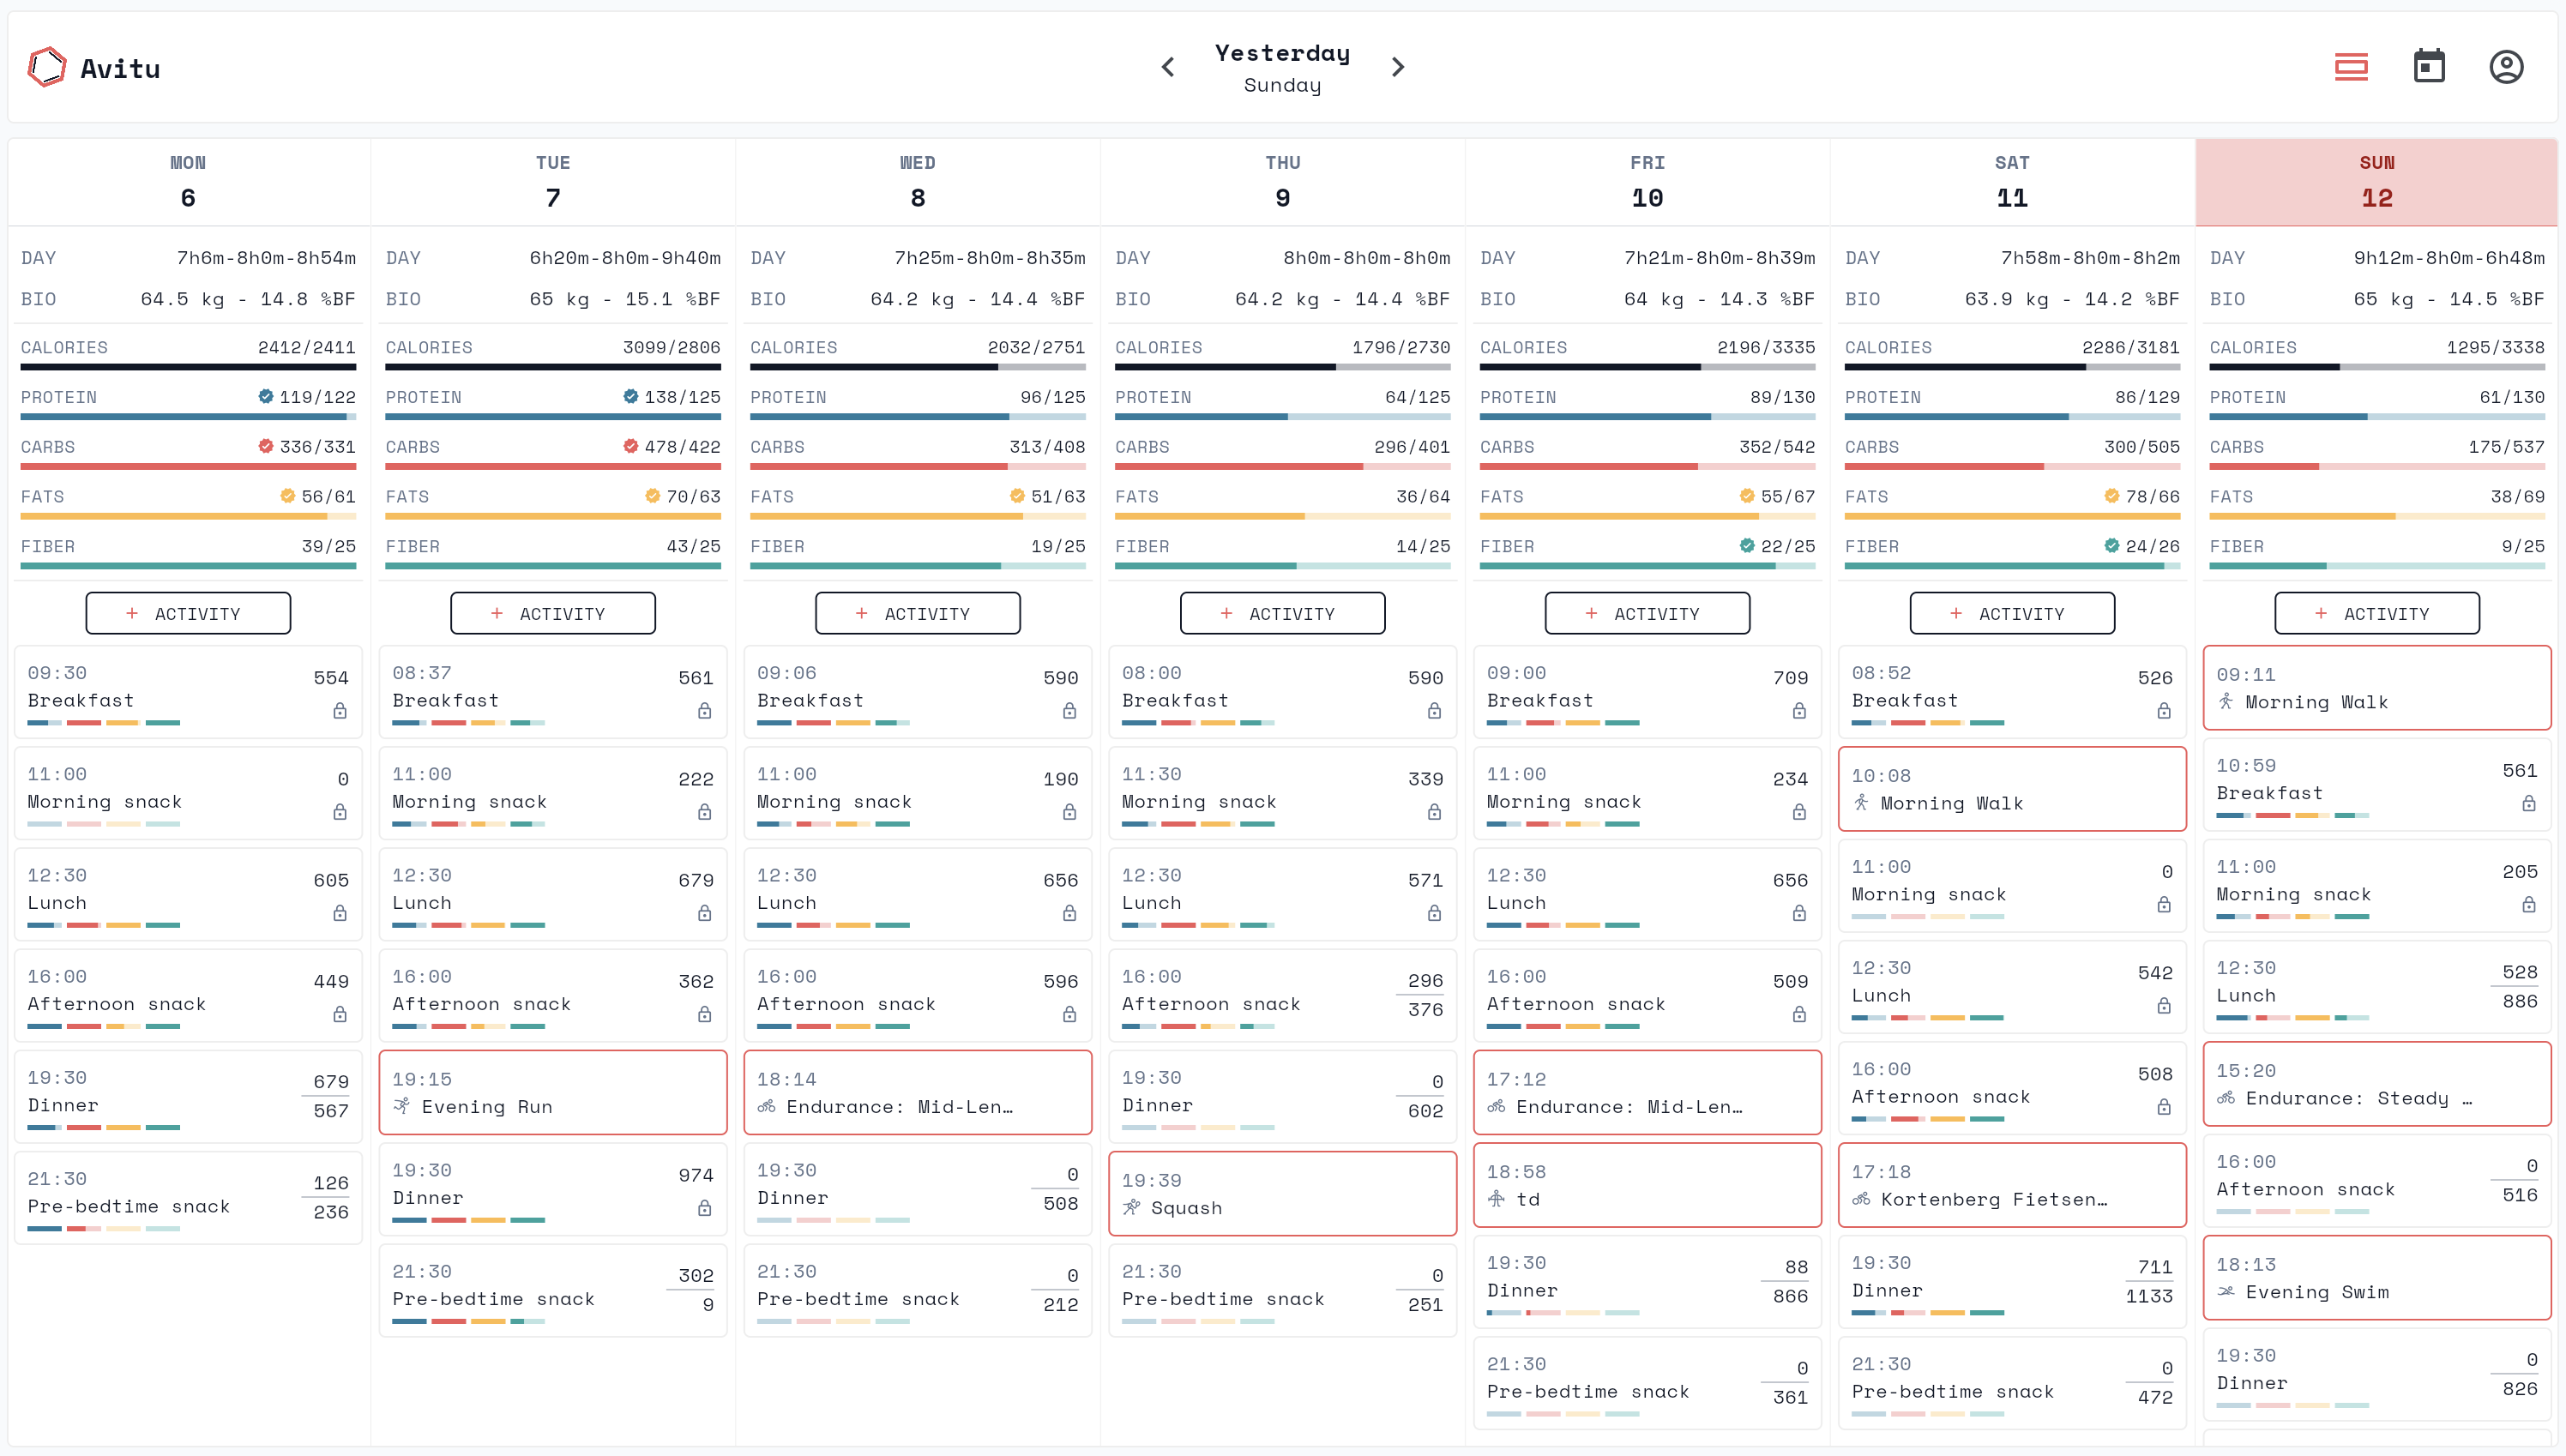Open the calendar date picker icon
This screenshot has height=1456, width=2566.
(2429, 67)
